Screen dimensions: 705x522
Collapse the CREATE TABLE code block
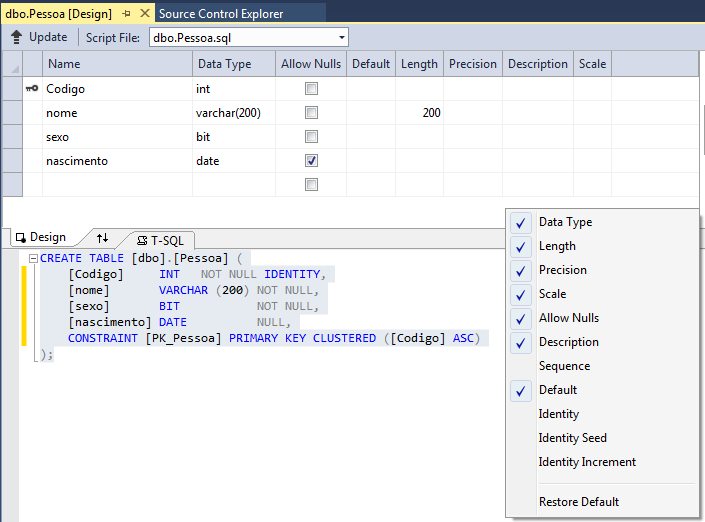(x=33, y=258)
